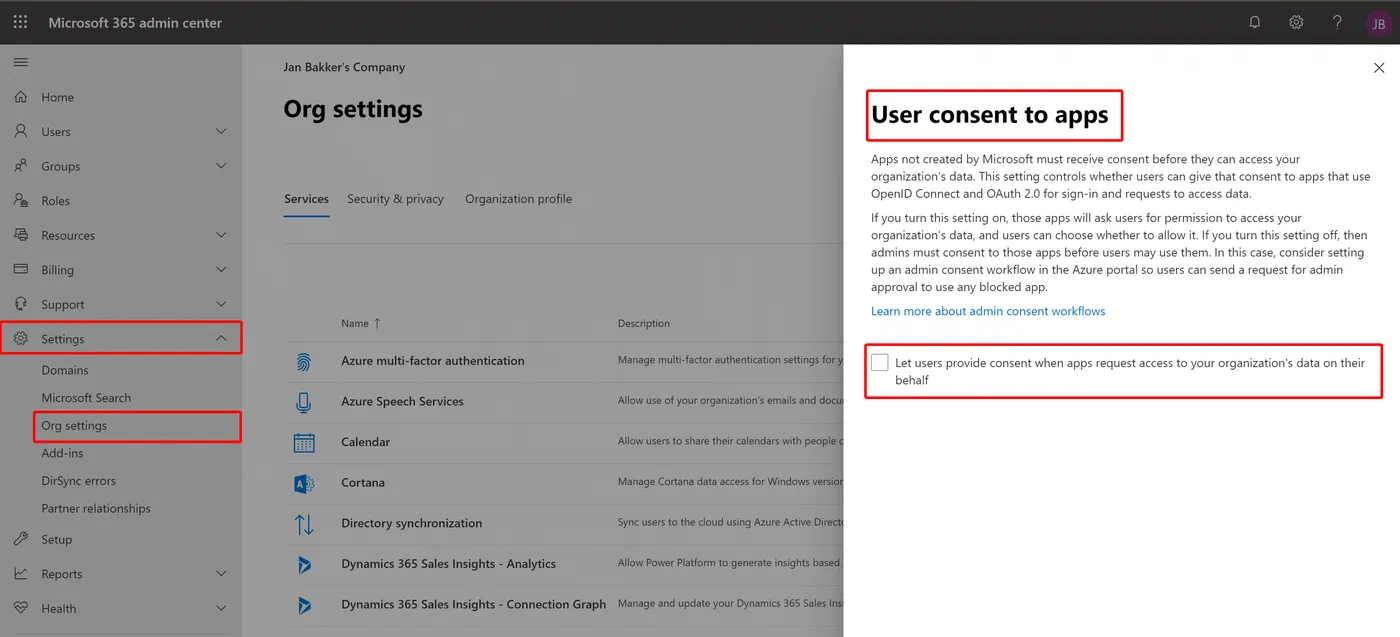This screenshot has width=1400, height=637.
Task: Open Azure Speech Services service name
Action: point(402,402)
